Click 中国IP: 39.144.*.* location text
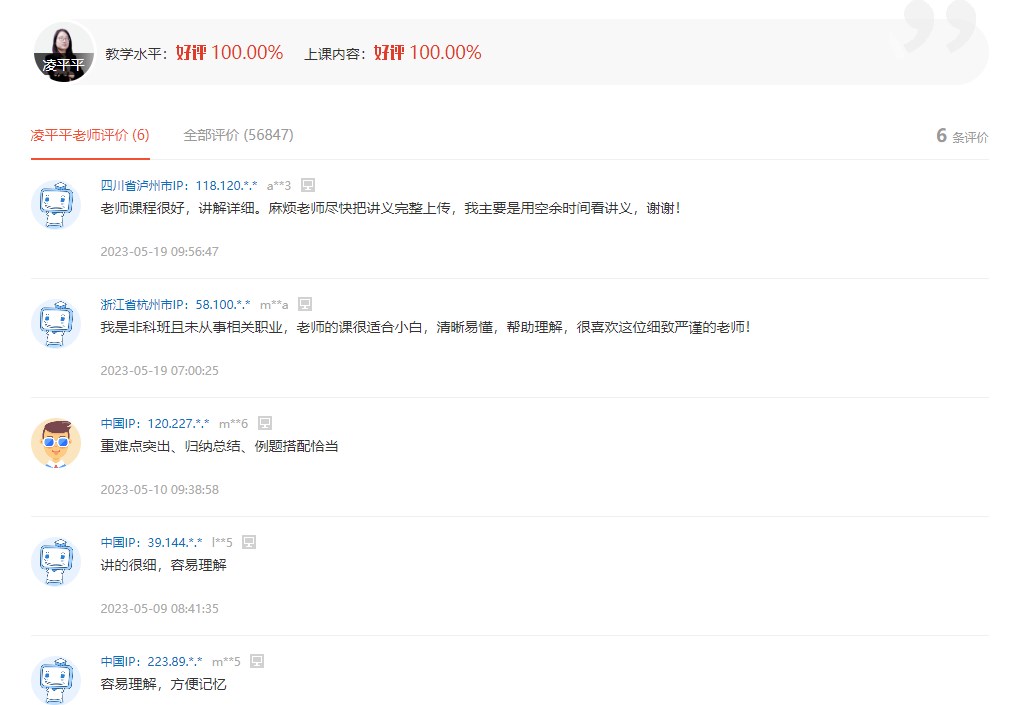This screenshot has height=705, width=1014. tap(151, 543)
